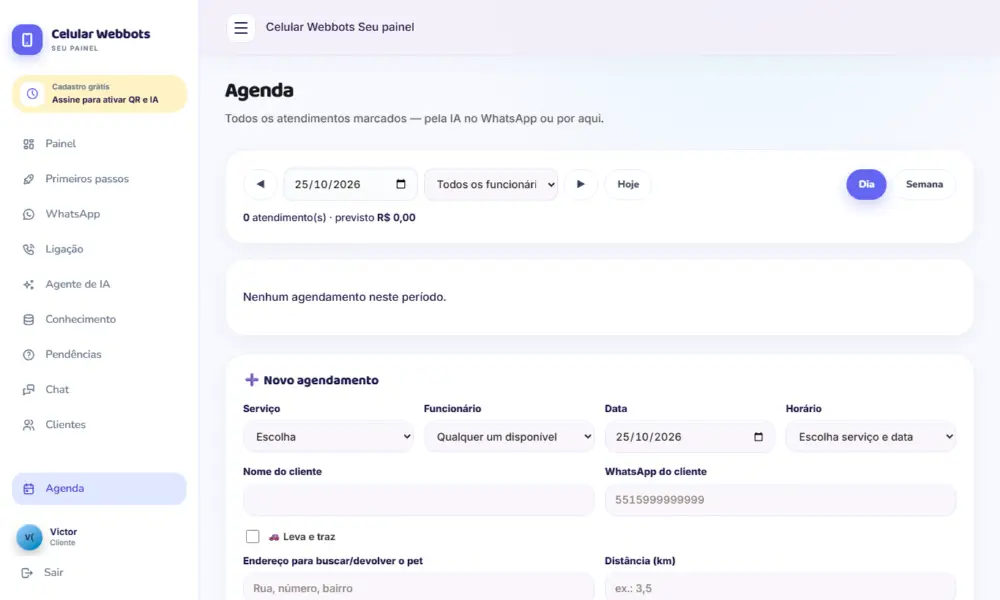
Task: Click the text Nenhum agendamento neste período
Action: pyautogui.click(x=344, y=297)
